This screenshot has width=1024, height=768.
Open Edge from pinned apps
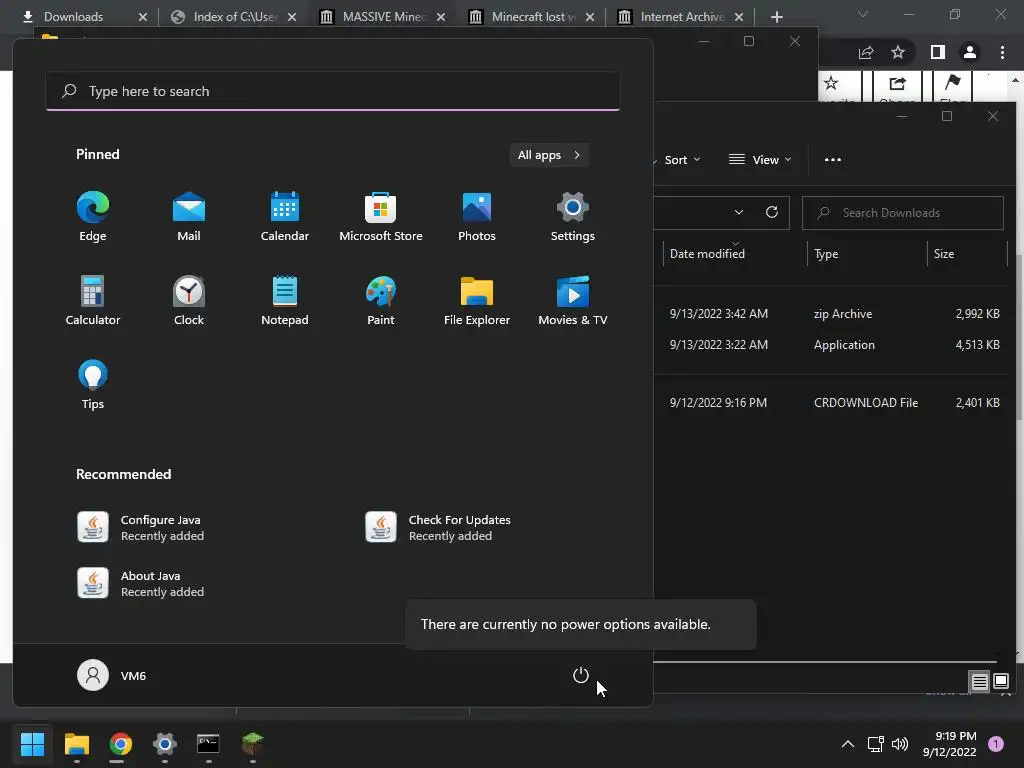coord(93,217)
